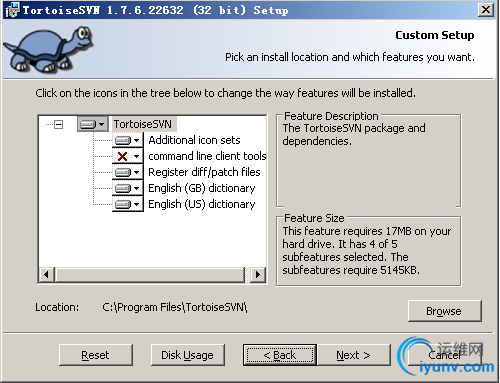Select English (US) dictionary feature
Image resolution: width=500 pixels, height=383 pixels.
click(x=202, y=204)
